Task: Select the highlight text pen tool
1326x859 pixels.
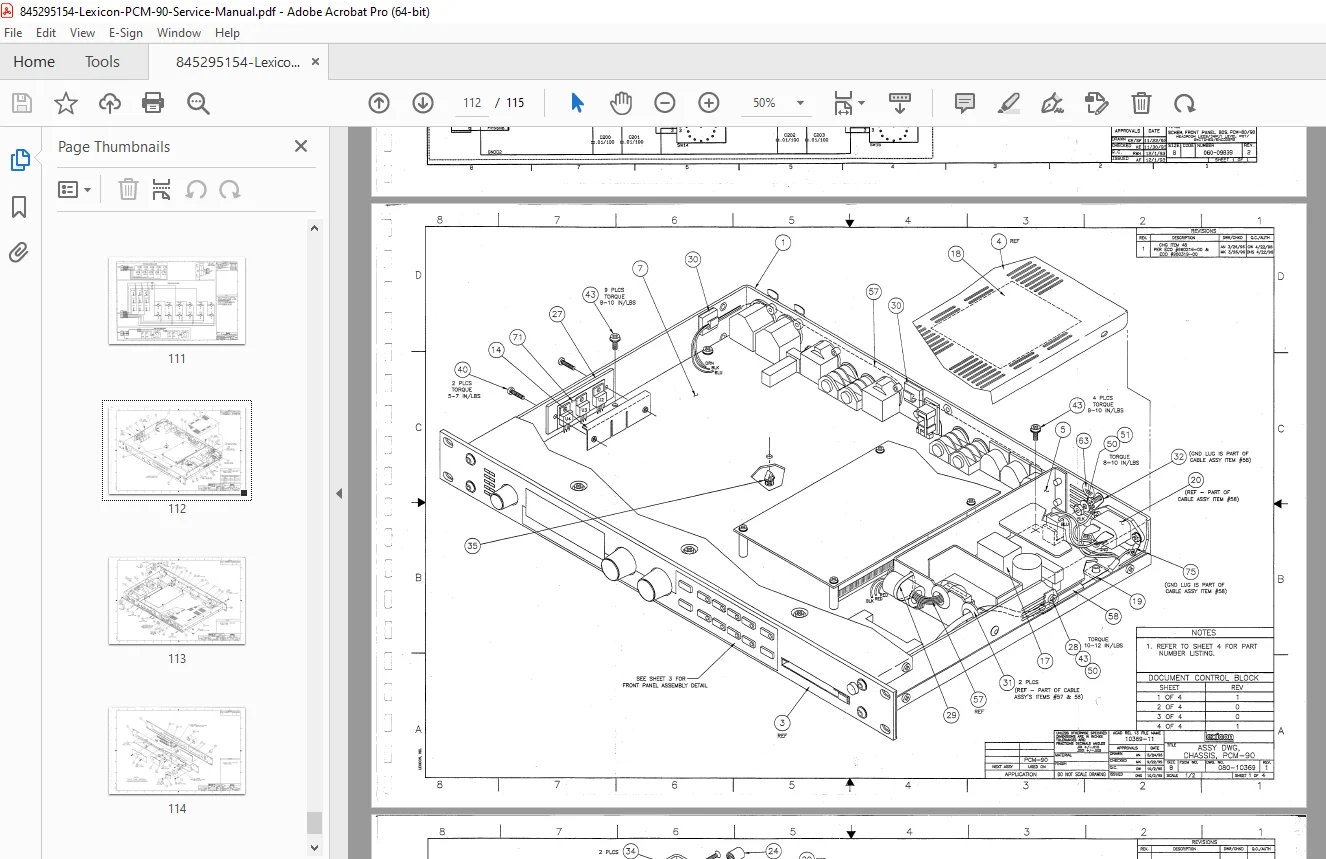Action: (1009, 103)
